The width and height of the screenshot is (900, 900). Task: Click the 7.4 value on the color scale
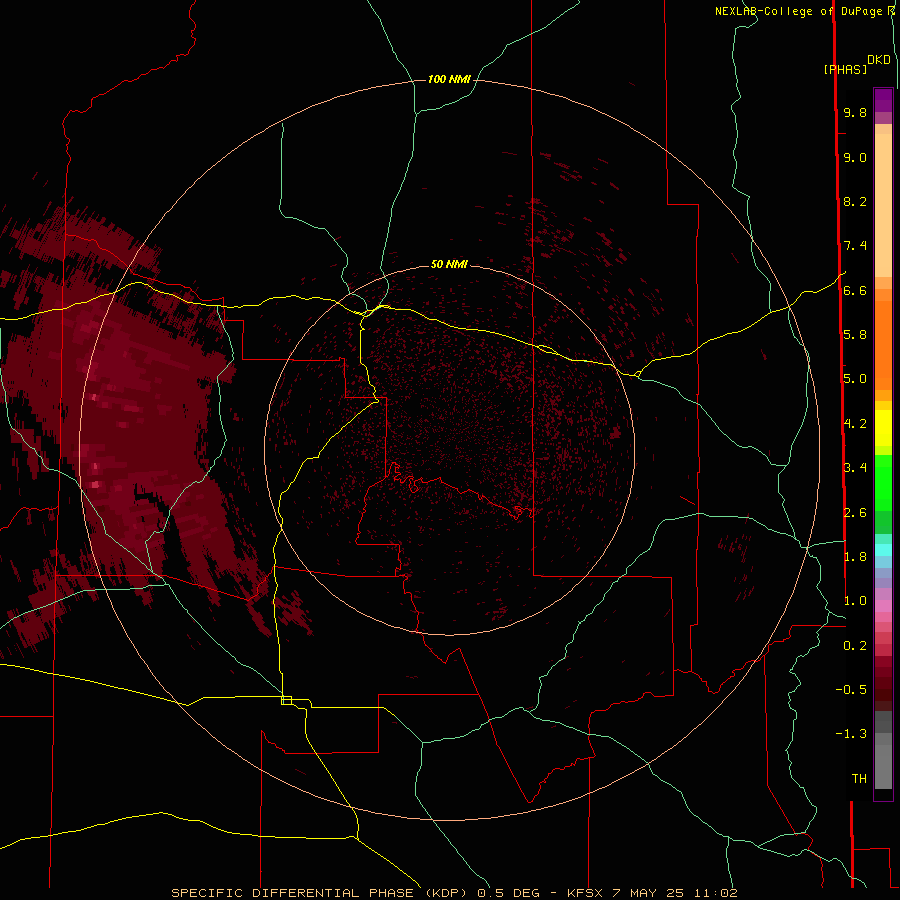[855, 246]
